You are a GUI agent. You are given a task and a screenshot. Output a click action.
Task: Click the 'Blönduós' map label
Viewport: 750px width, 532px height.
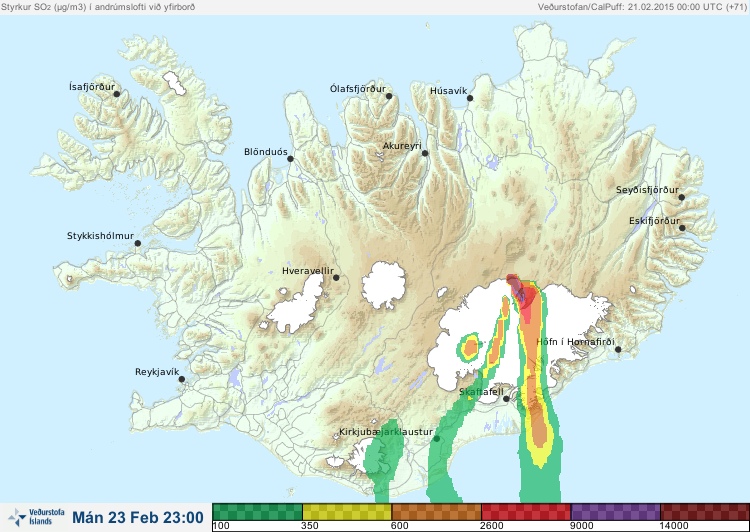266,152
